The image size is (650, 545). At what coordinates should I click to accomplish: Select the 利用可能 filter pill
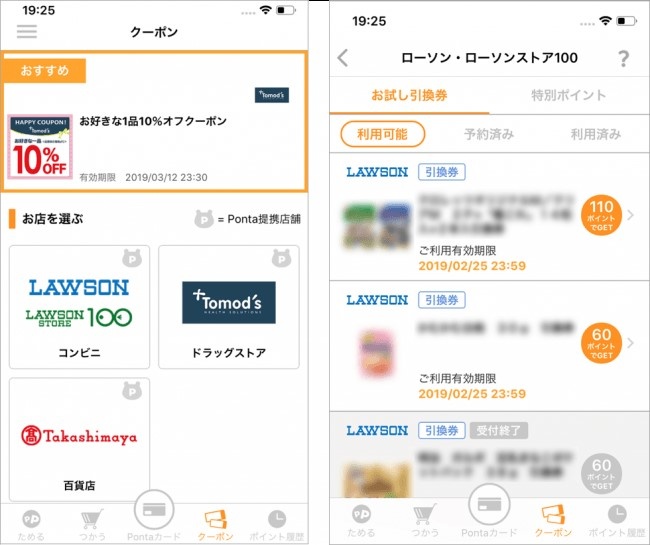(x=383, y=134)
